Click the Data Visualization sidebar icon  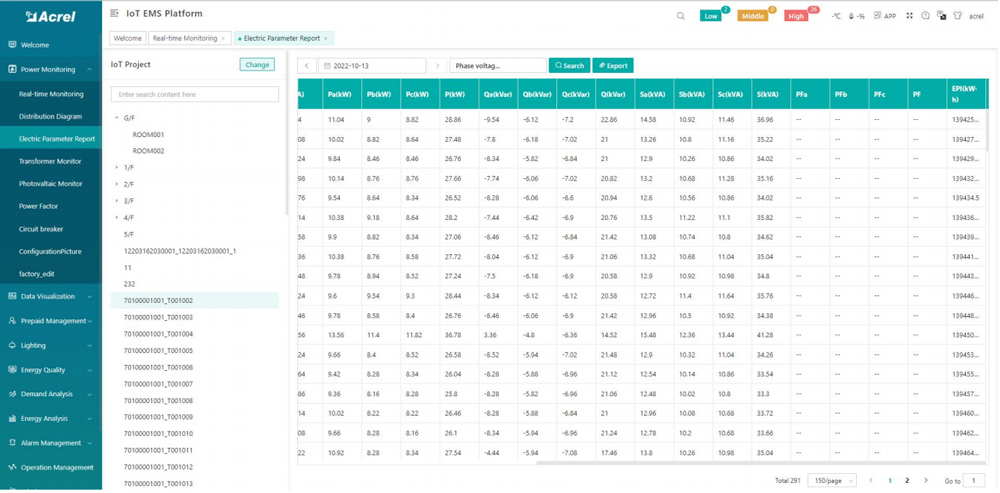click(12, 296)
